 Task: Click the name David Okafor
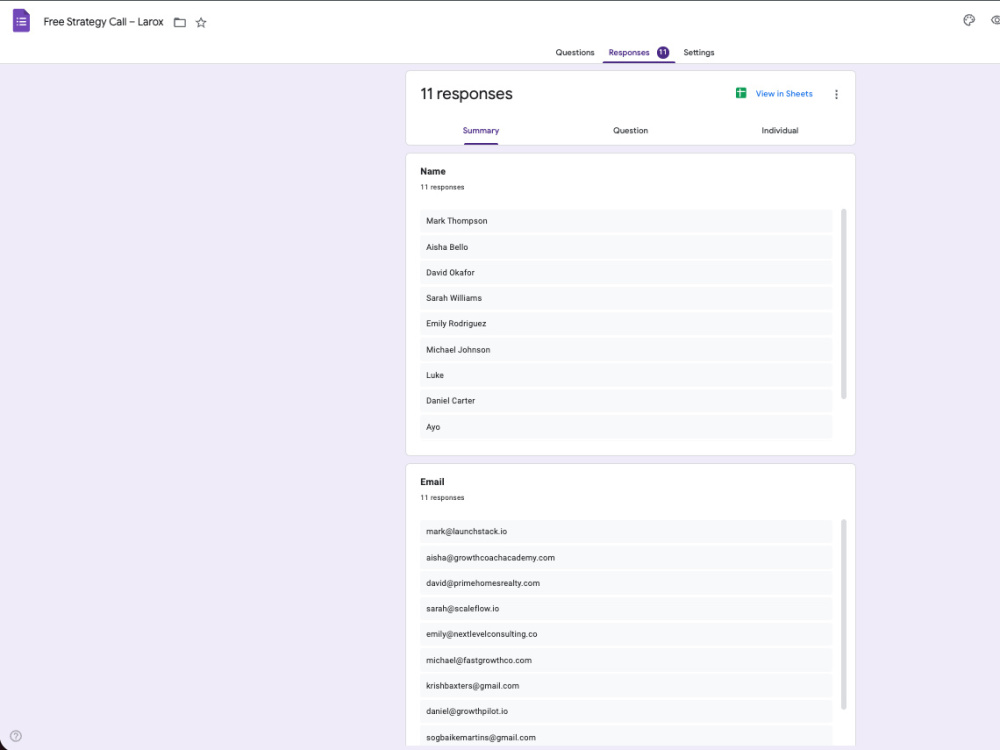pos(450,272)
